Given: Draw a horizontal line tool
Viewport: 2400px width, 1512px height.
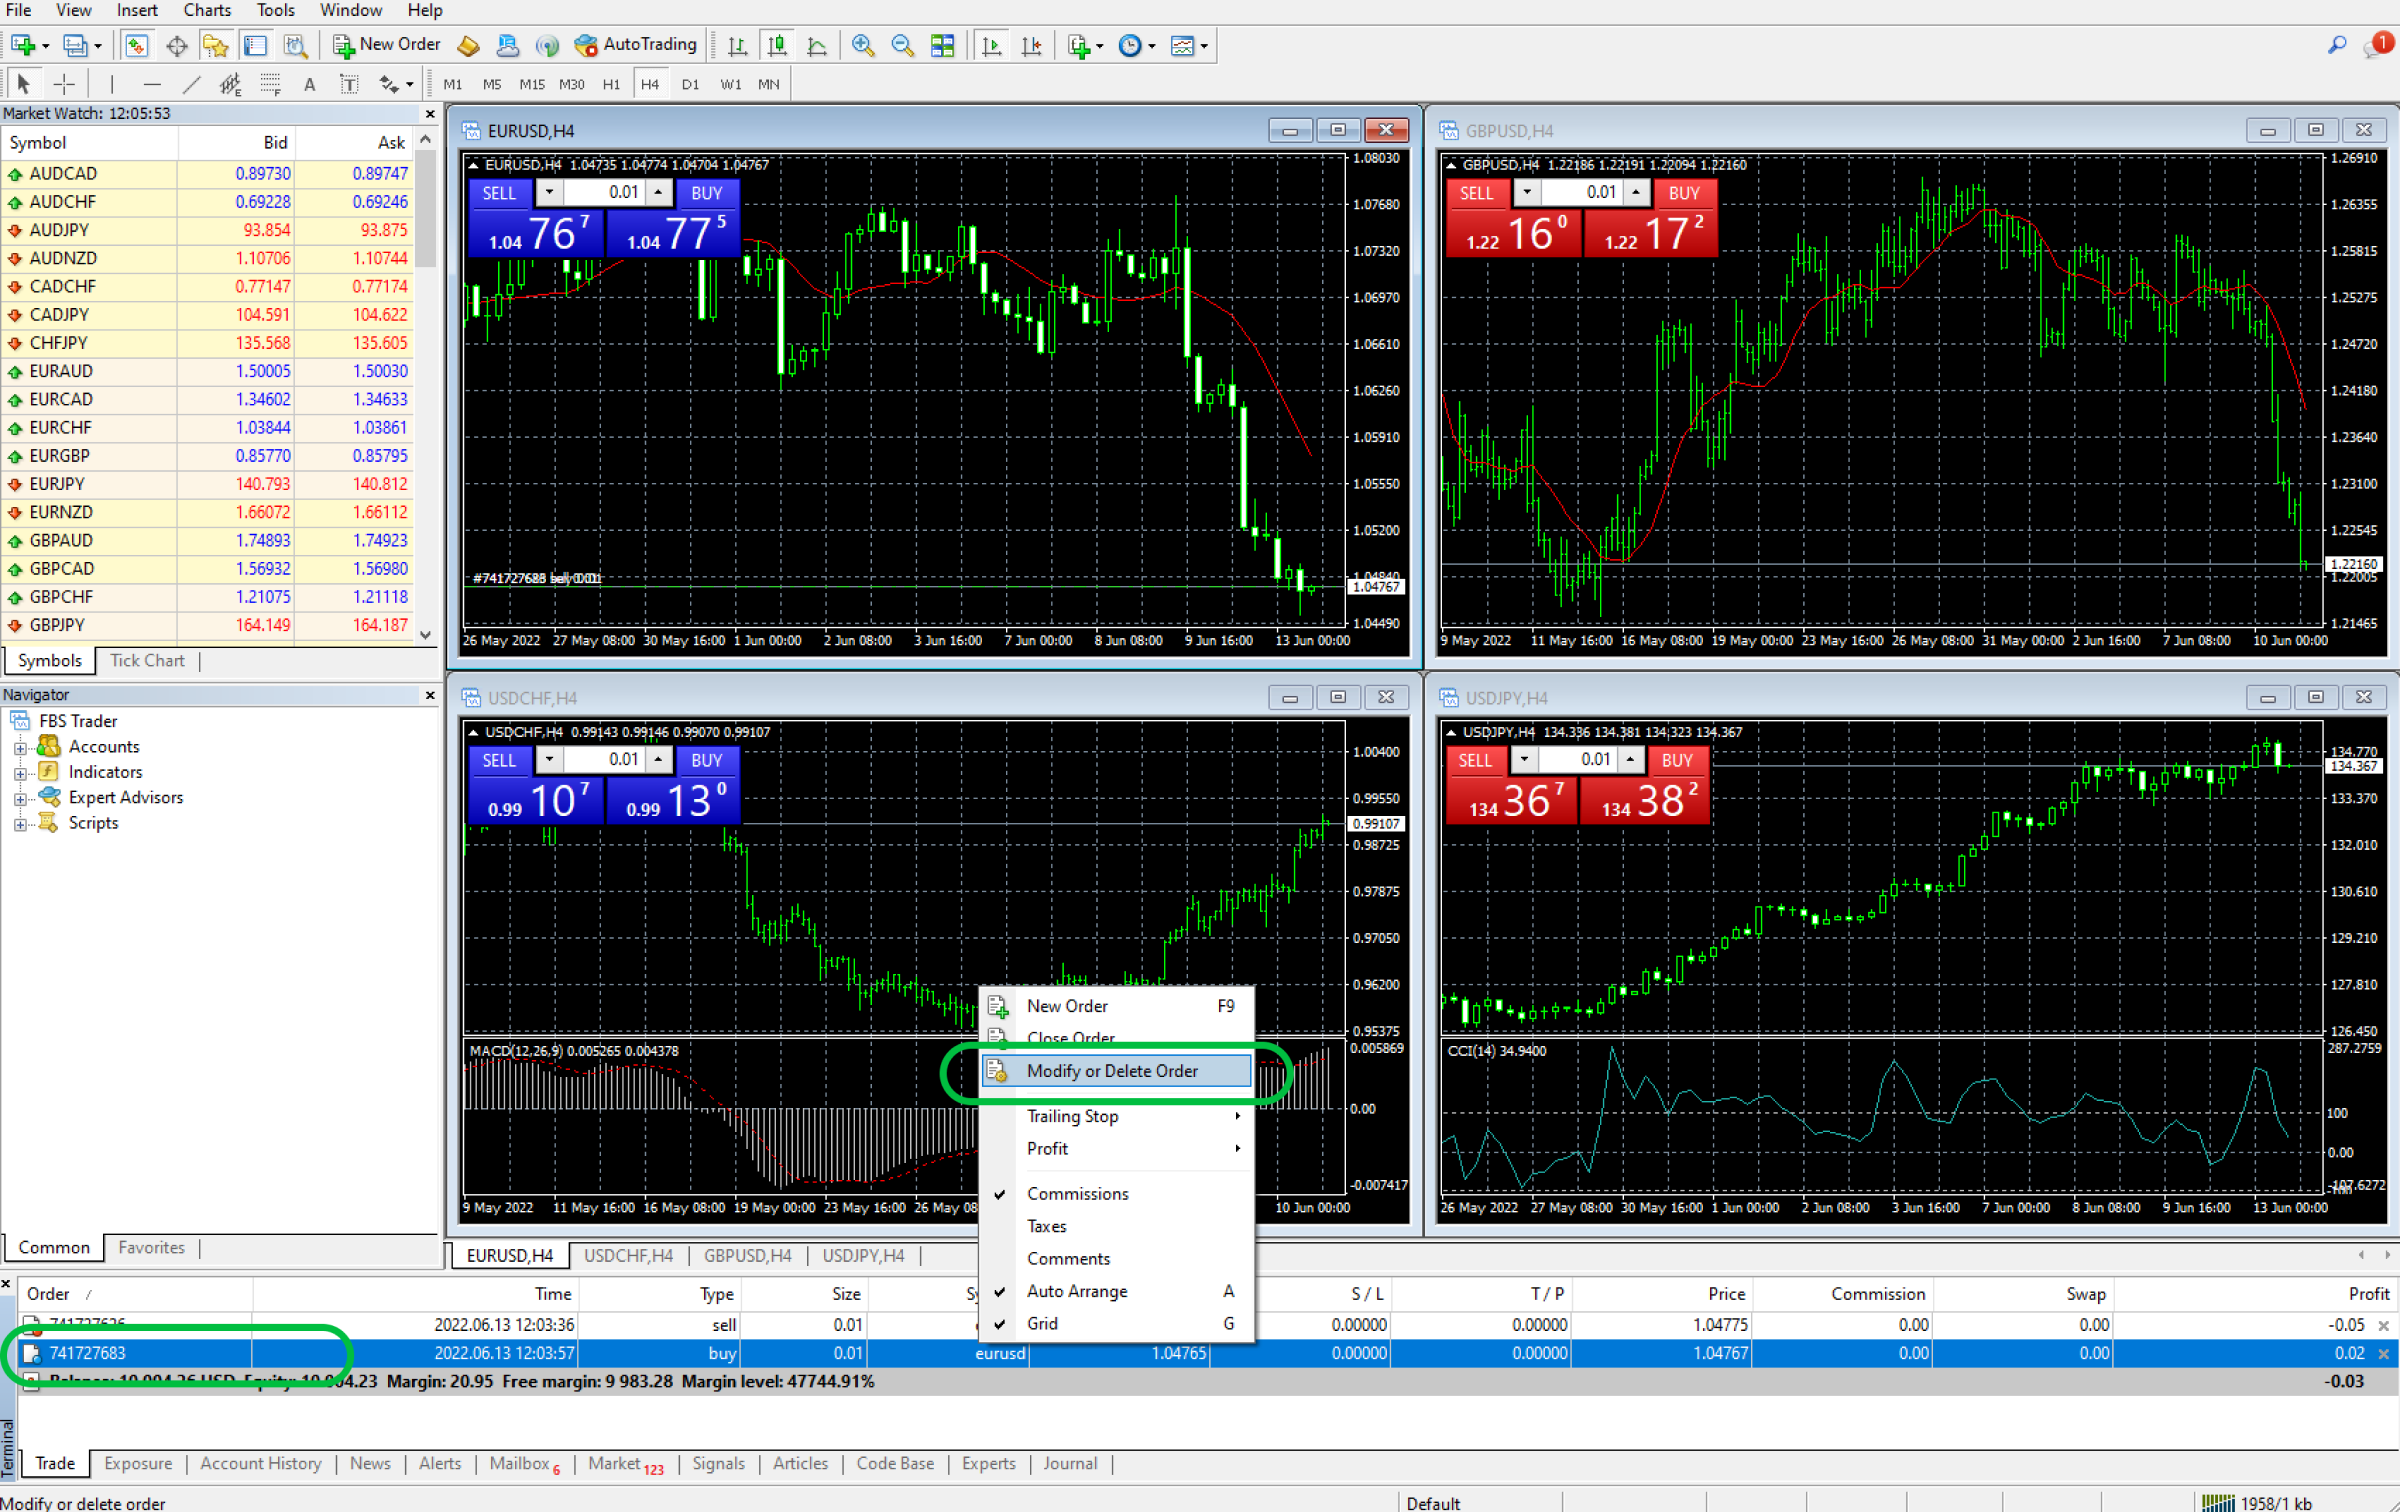Looking at the screenshot, I should [x=151, y=84].
